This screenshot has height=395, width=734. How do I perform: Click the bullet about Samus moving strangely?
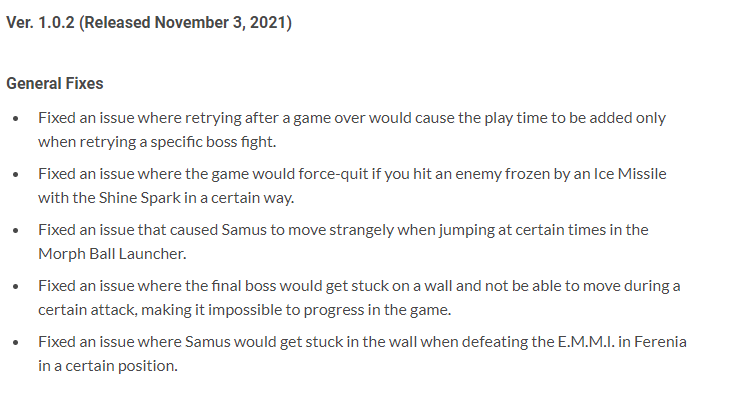coord(344,241)
